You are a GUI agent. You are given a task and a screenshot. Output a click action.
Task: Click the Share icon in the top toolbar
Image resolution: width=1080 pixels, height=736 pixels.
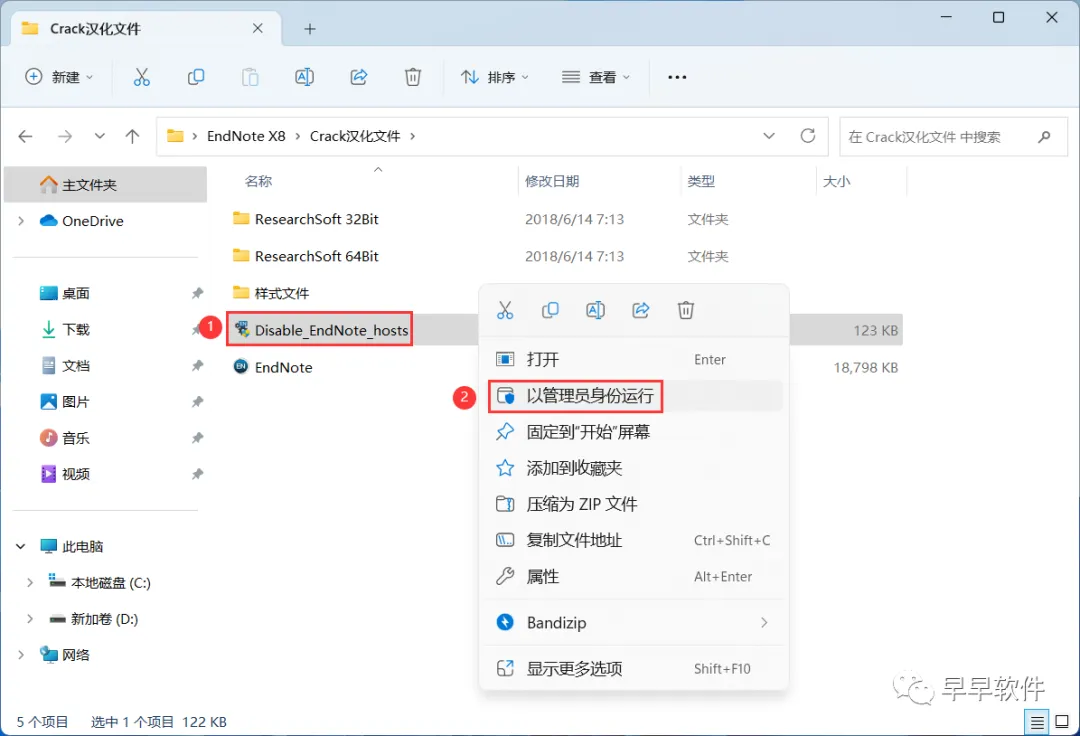[x=359, y=77]
